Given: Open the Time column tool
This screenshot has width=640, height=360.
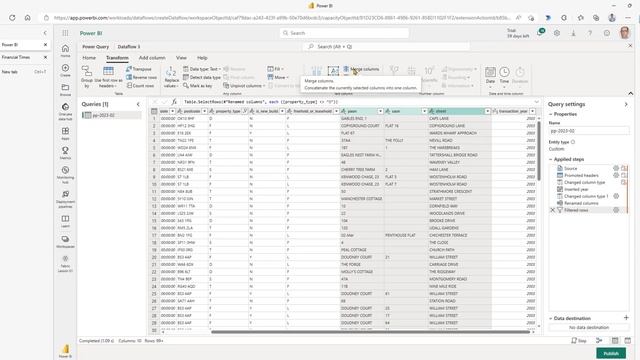Looking at the screenshot, I should pos(504,76).
